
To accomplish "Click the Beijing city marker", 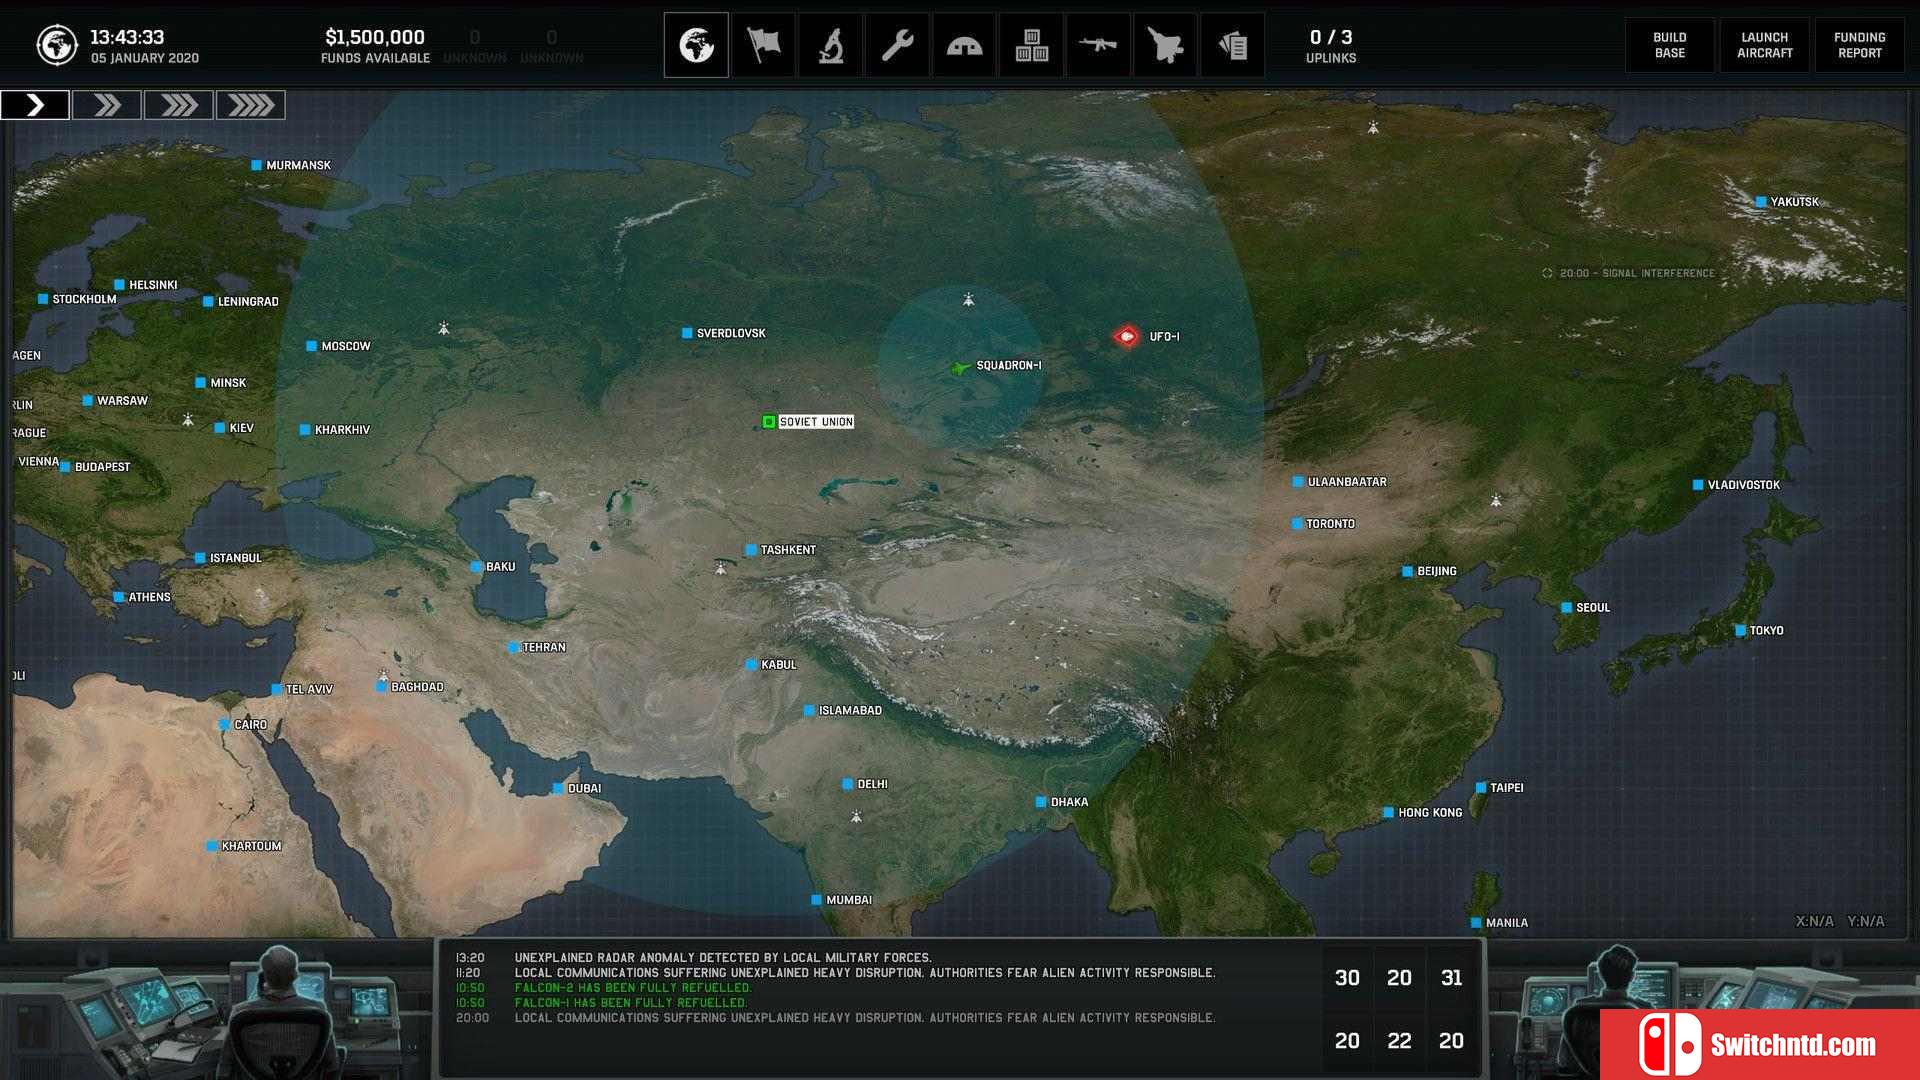I will point(1407,572).
